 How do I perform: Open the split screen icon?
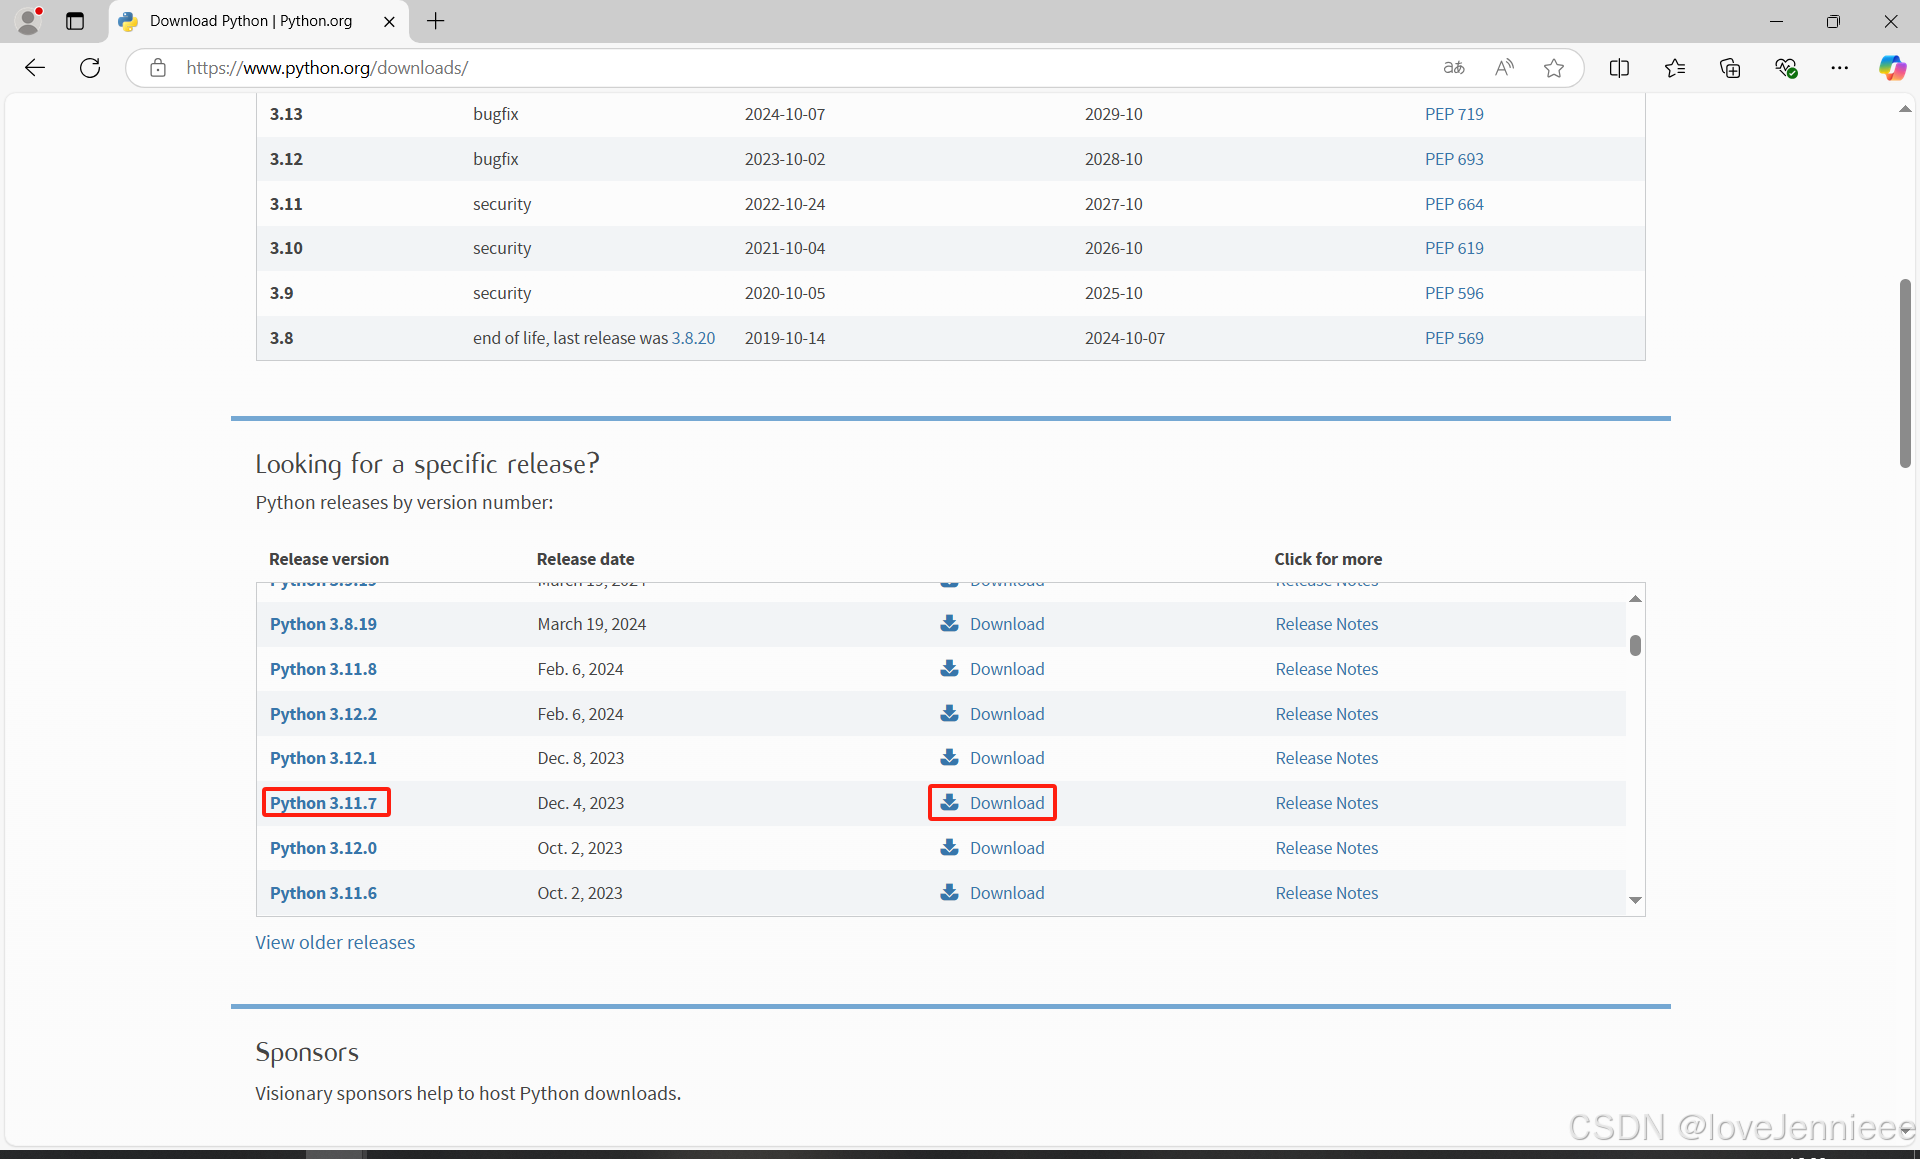1619,68
